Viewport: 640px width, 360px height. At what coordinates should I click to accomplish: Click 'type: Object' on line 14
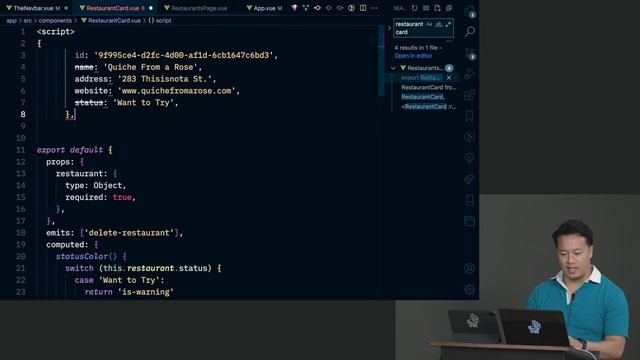(x=93, y=185)
